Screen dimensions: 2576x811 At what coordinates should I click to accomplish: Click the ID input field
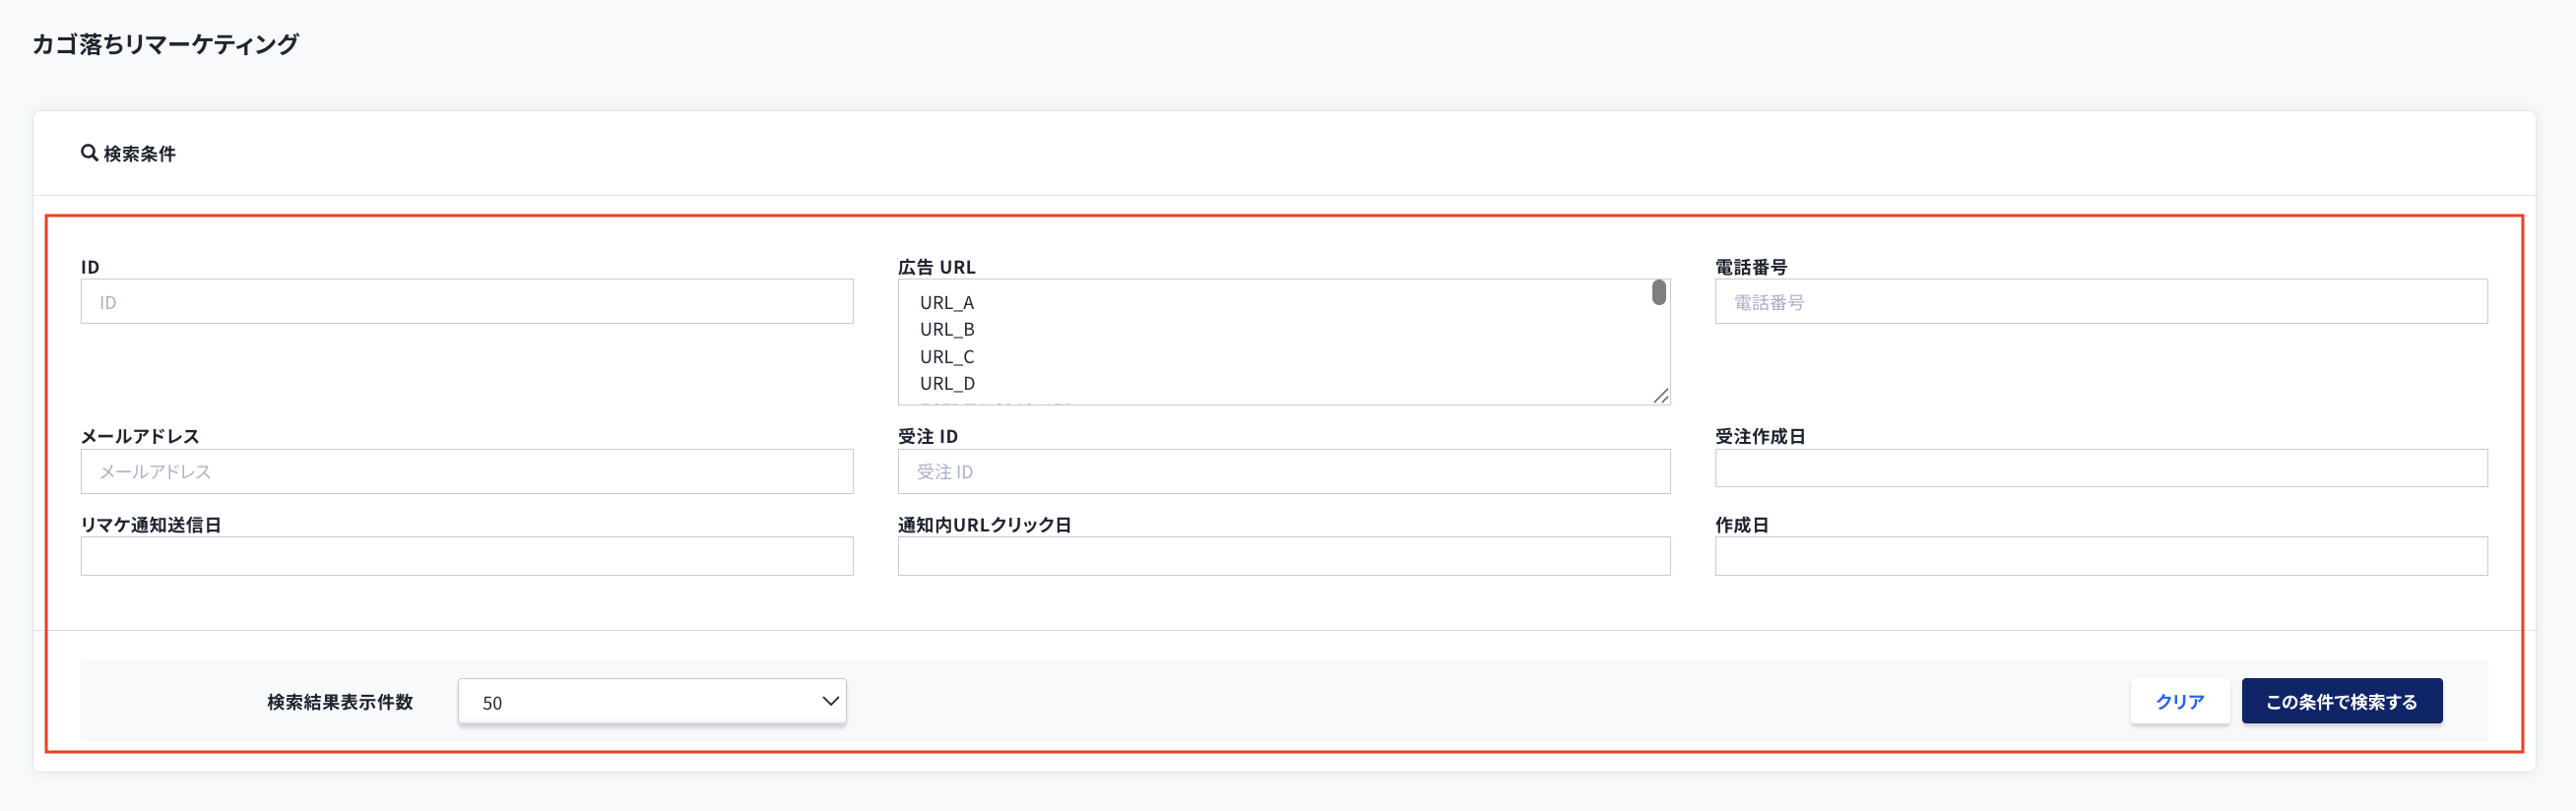pos(466,301)
